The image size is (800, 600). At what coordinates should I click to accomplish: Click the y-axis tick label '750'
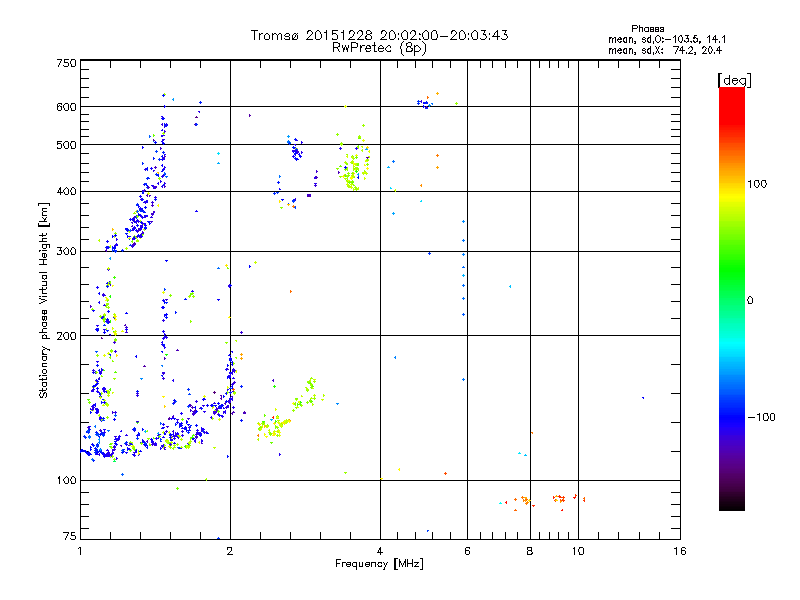pos(66,63)
